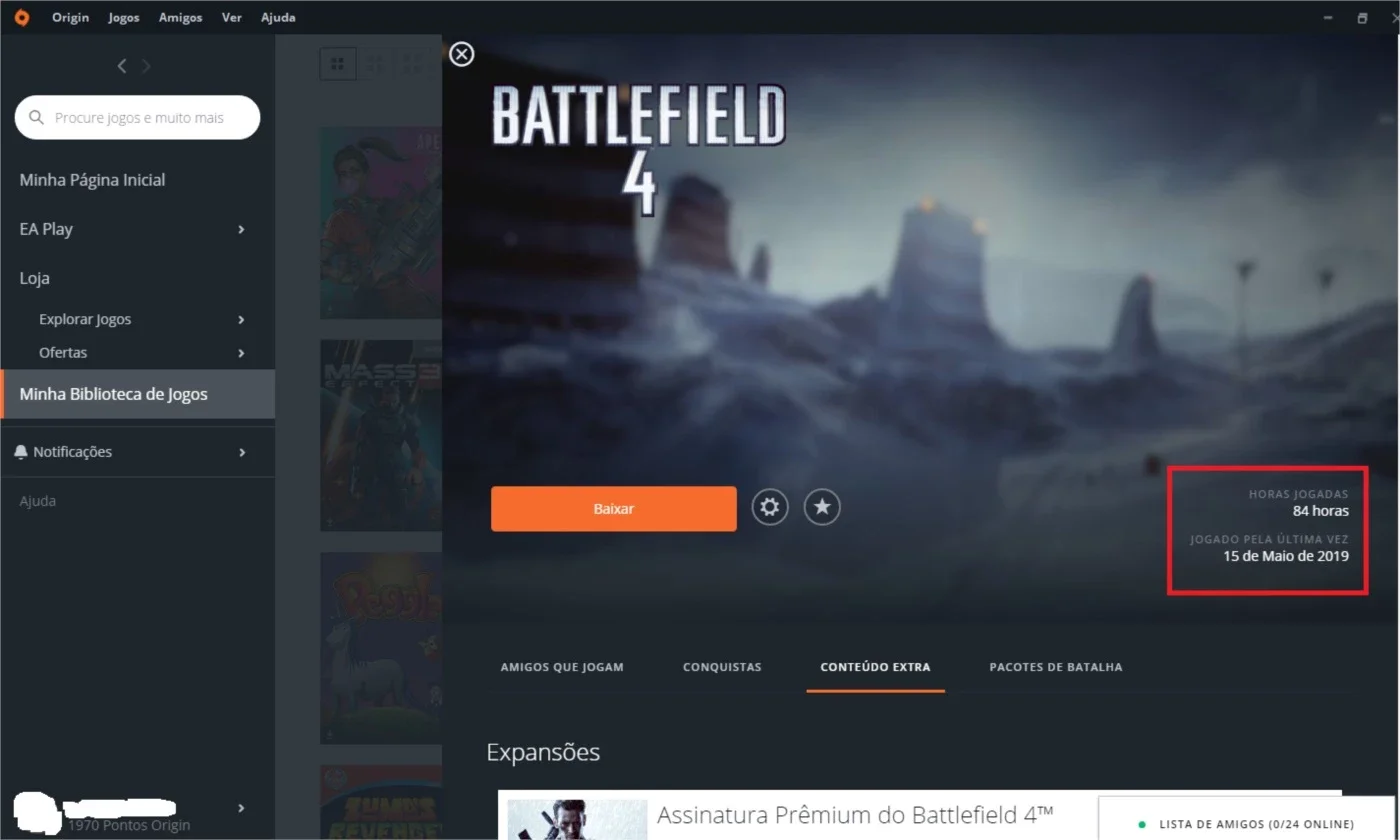1400x840 pixels.
Task: Maximize the Origin window
Action: coord(1362,18)
